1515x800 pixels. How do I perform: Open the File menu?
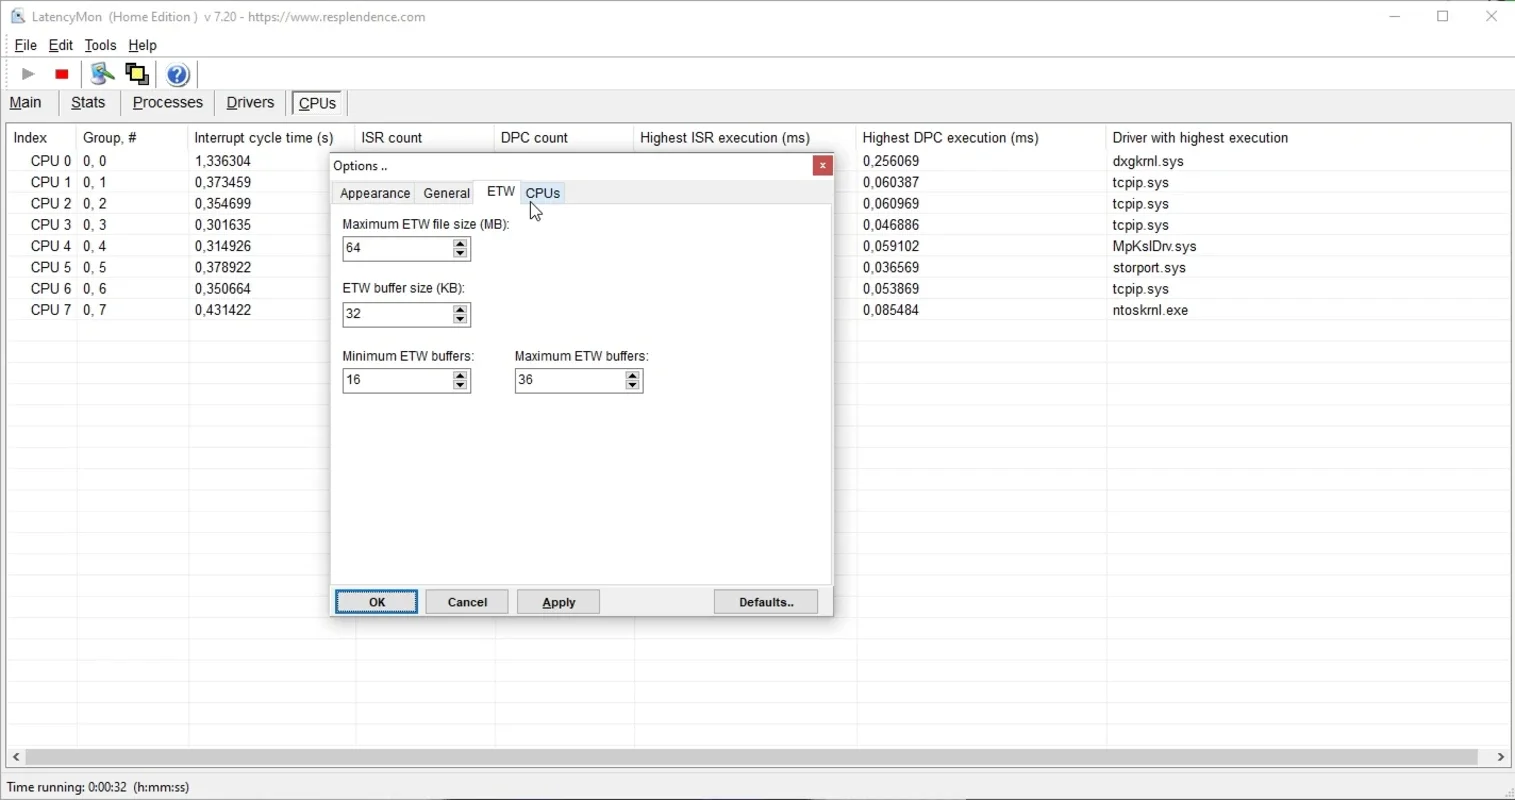[x=25, y=45]
